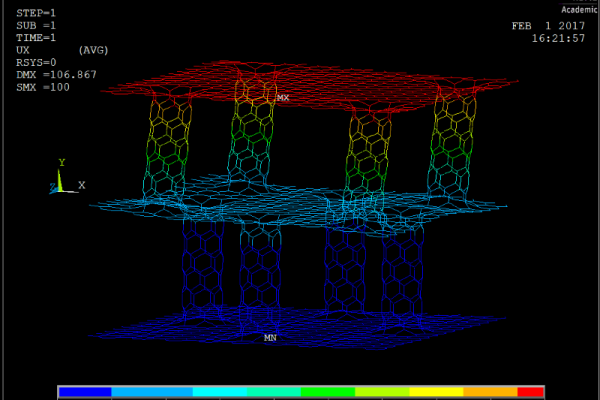The height and width of the screenshot is (400, 600).
Task: Select the dark blue legend color segment
Action: pyautogui.click(x=85, y=392)
